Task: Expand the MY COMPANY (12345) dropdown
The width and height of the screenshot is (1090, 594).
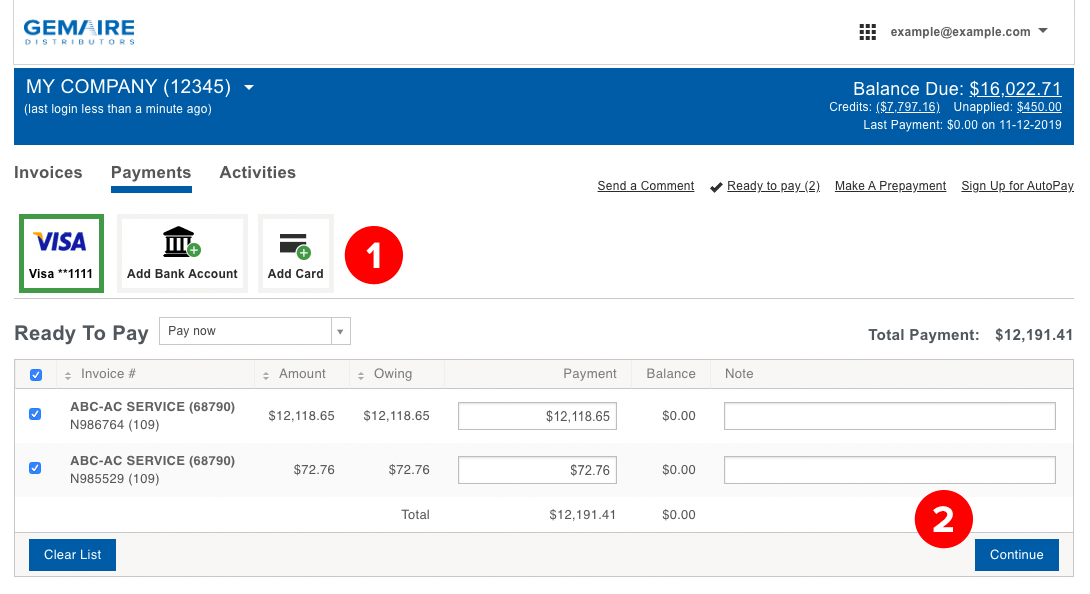Action: pyautogui.click(x=249, y=88)
